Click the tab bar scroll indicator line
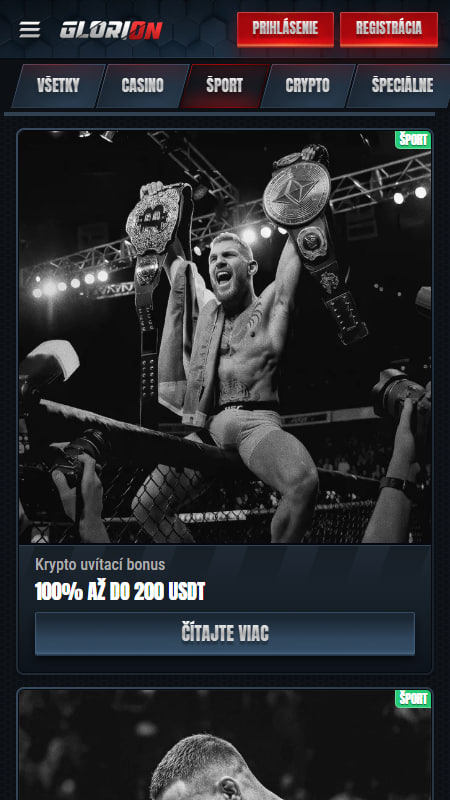This screenshot has height=800, width=450. point(219,114)
